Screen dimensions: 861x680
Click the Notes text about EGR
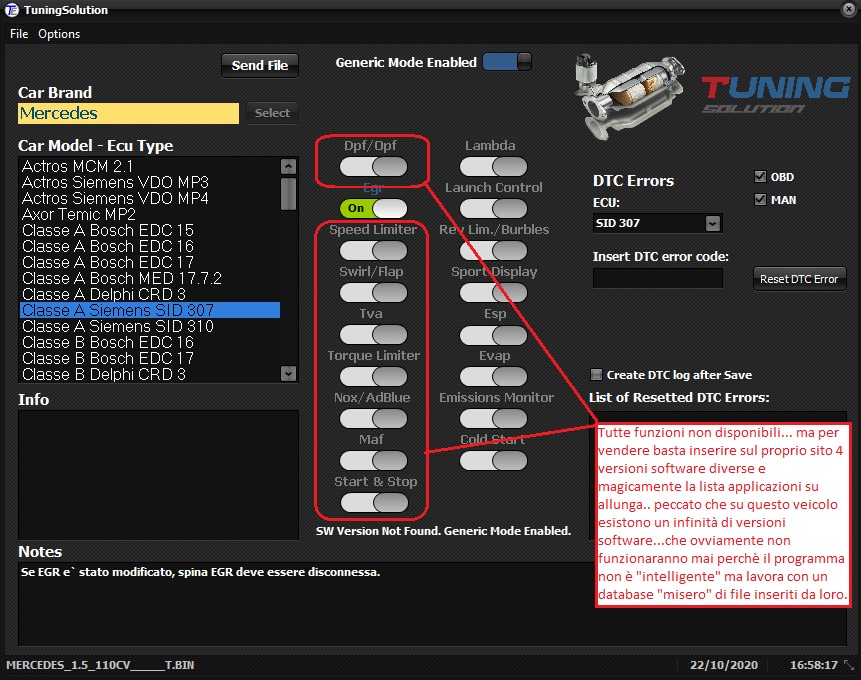coord(200,572)
